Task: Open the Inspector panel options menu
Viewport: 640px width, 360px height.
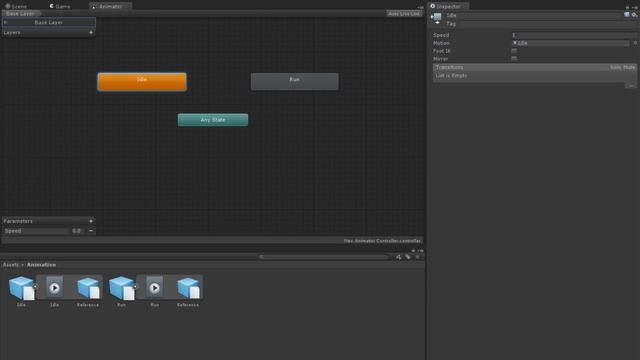Action: pyautogui.click(x=634, y=7)
